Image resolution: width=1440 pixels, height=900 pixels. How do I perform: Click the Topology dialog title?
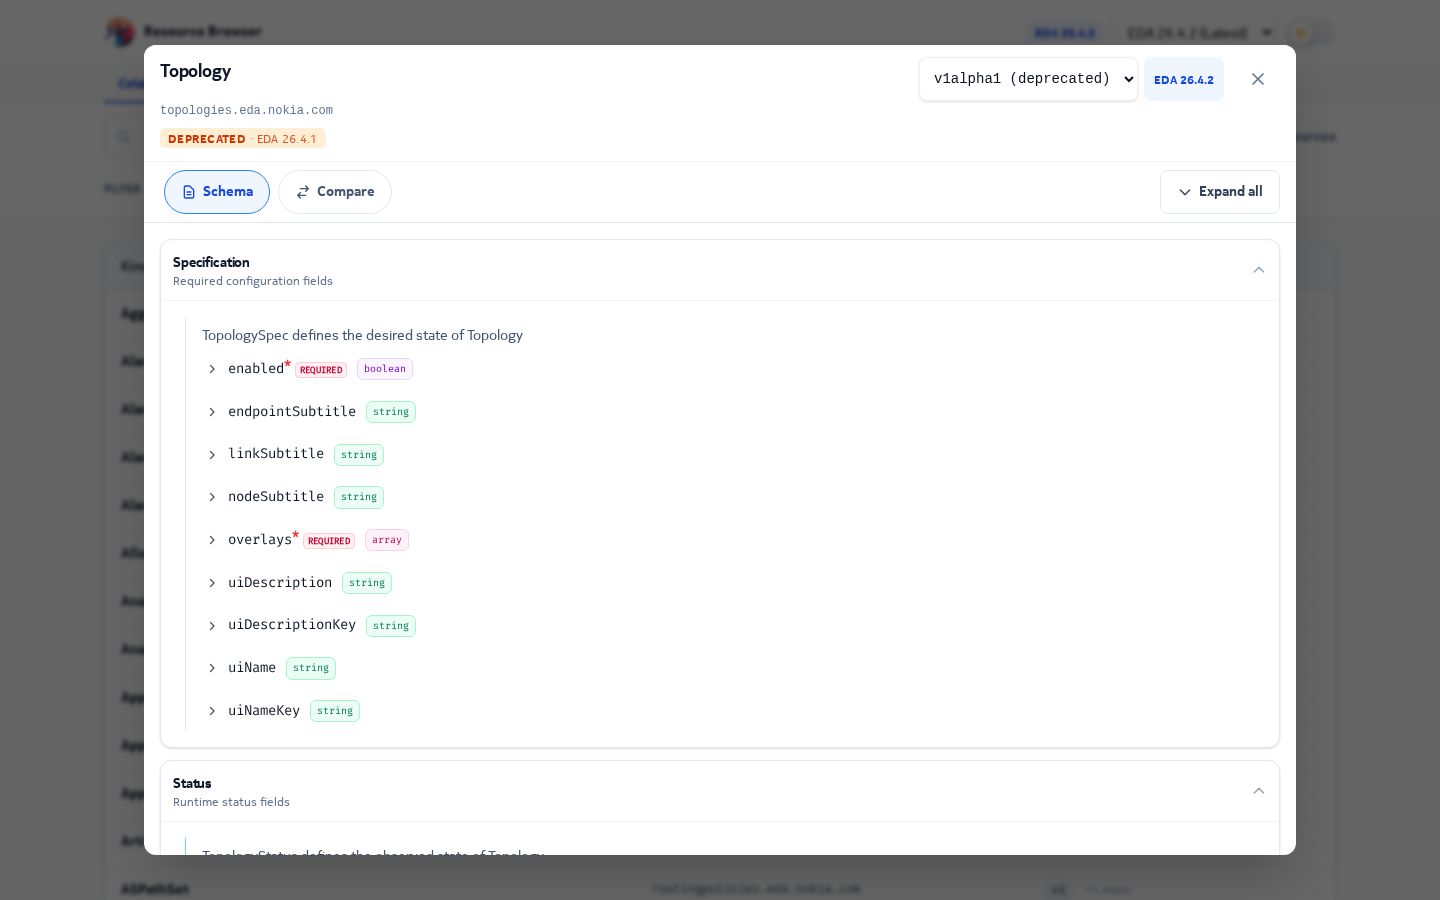[x=195, y=71]
